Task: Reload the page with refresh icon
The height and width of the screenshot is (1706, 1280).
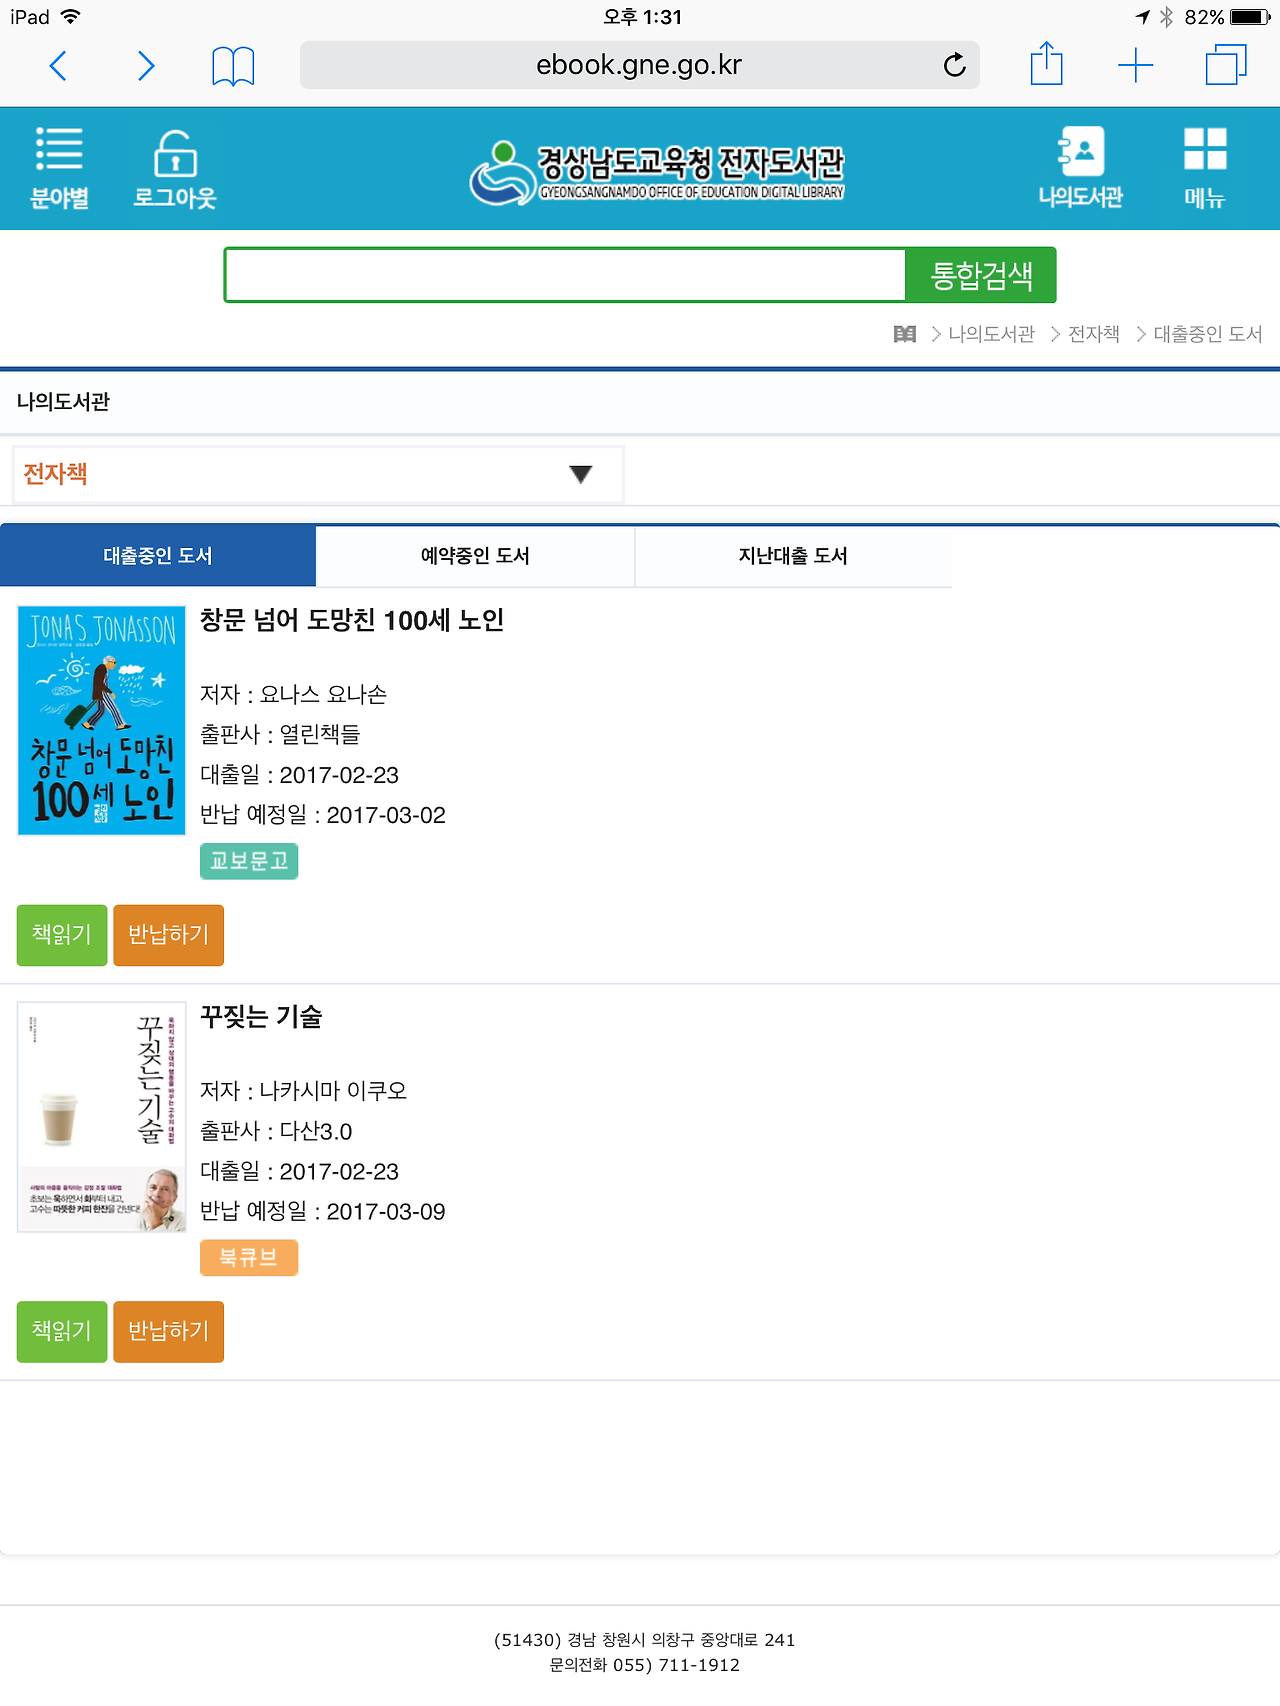Action: coord(954,65)
